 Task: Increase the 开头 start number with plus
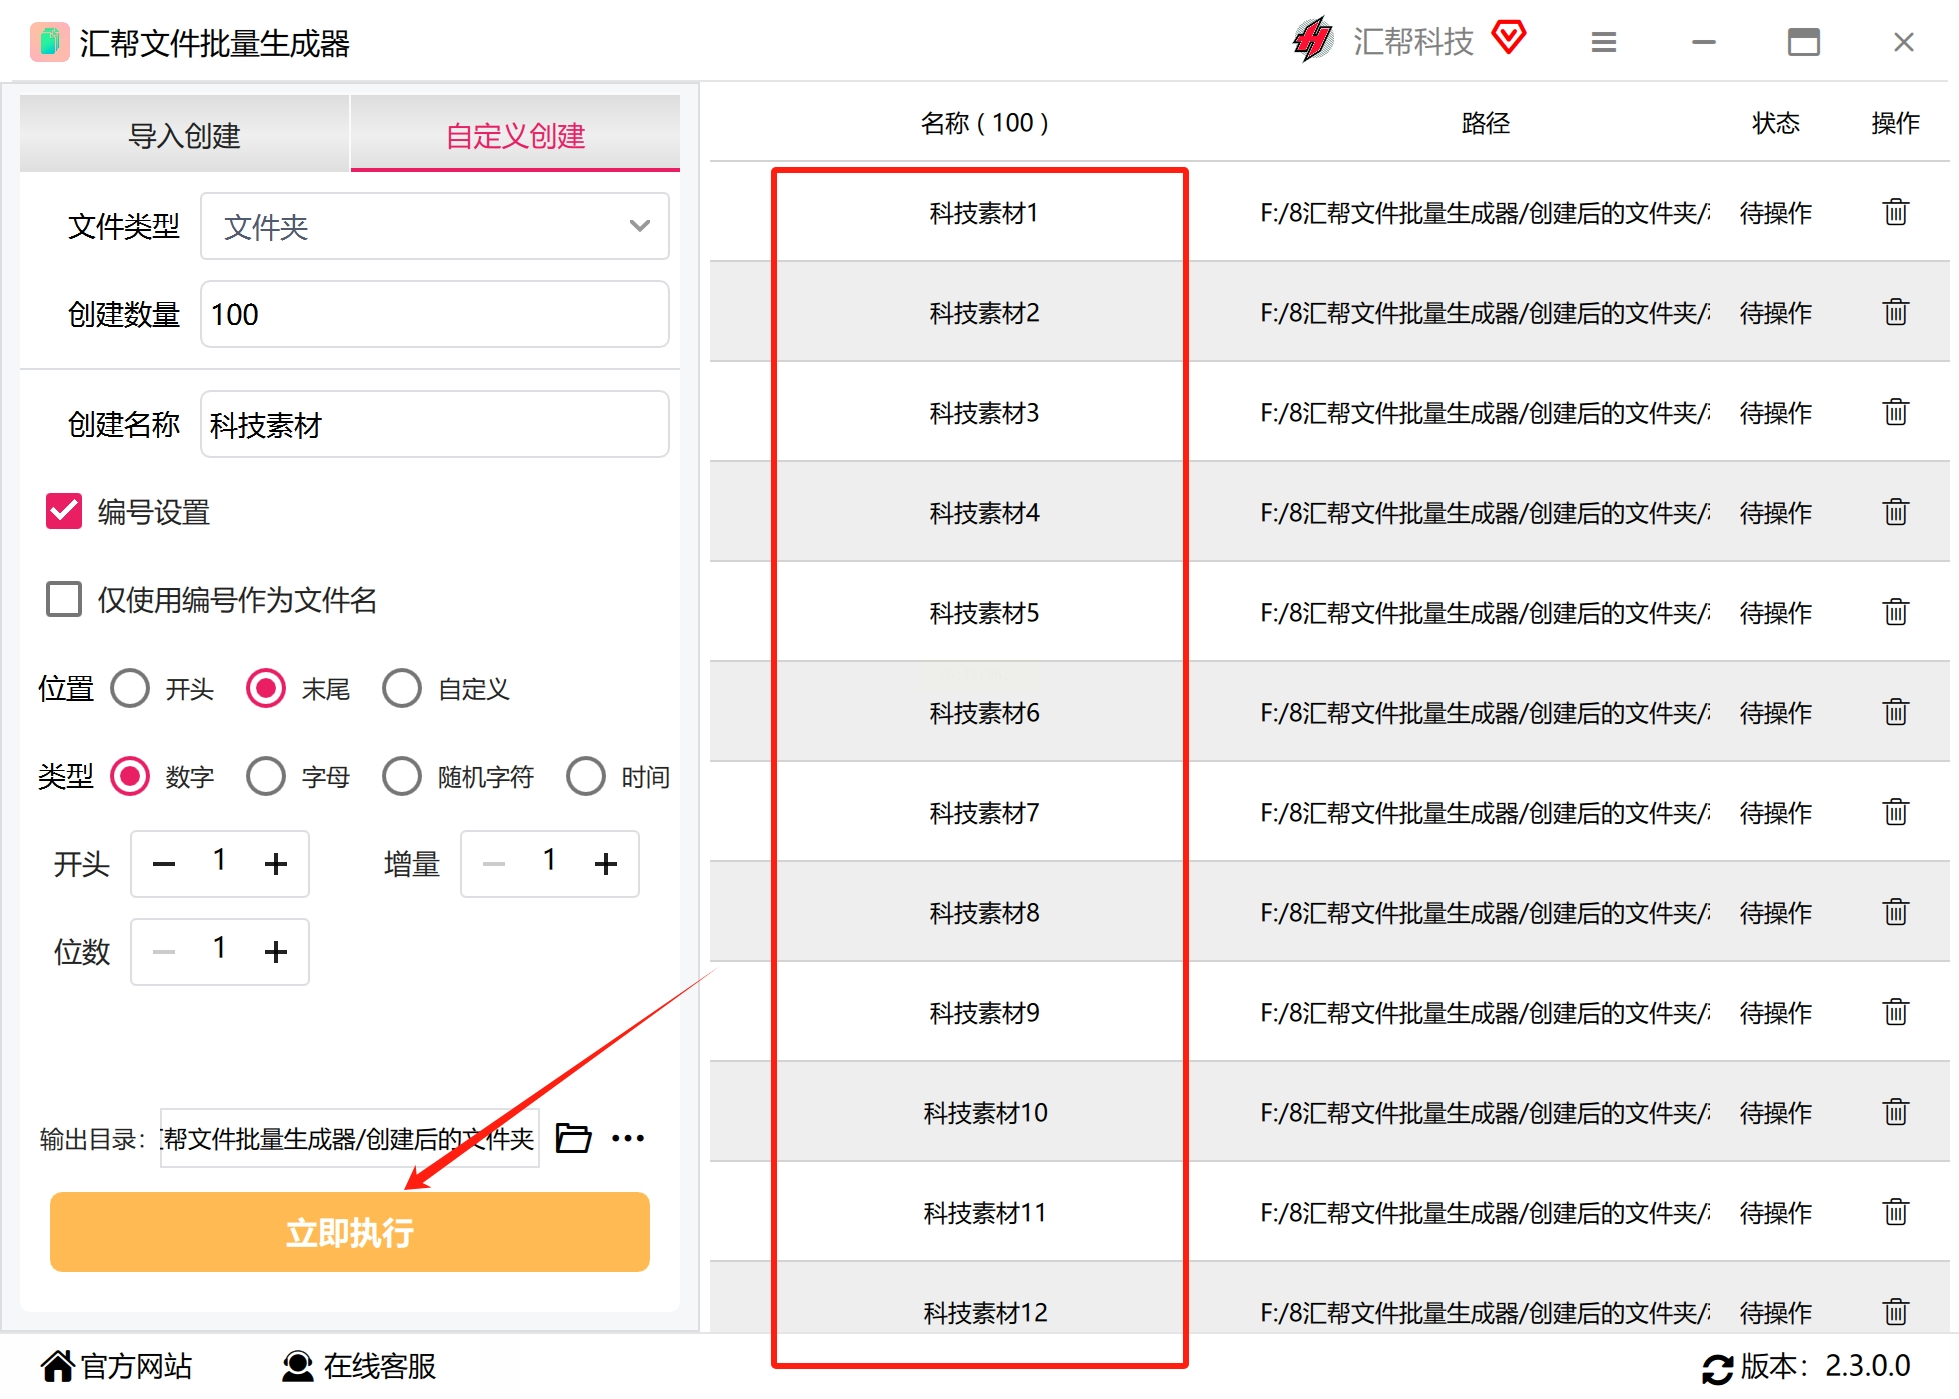click(x=276, y=864)
